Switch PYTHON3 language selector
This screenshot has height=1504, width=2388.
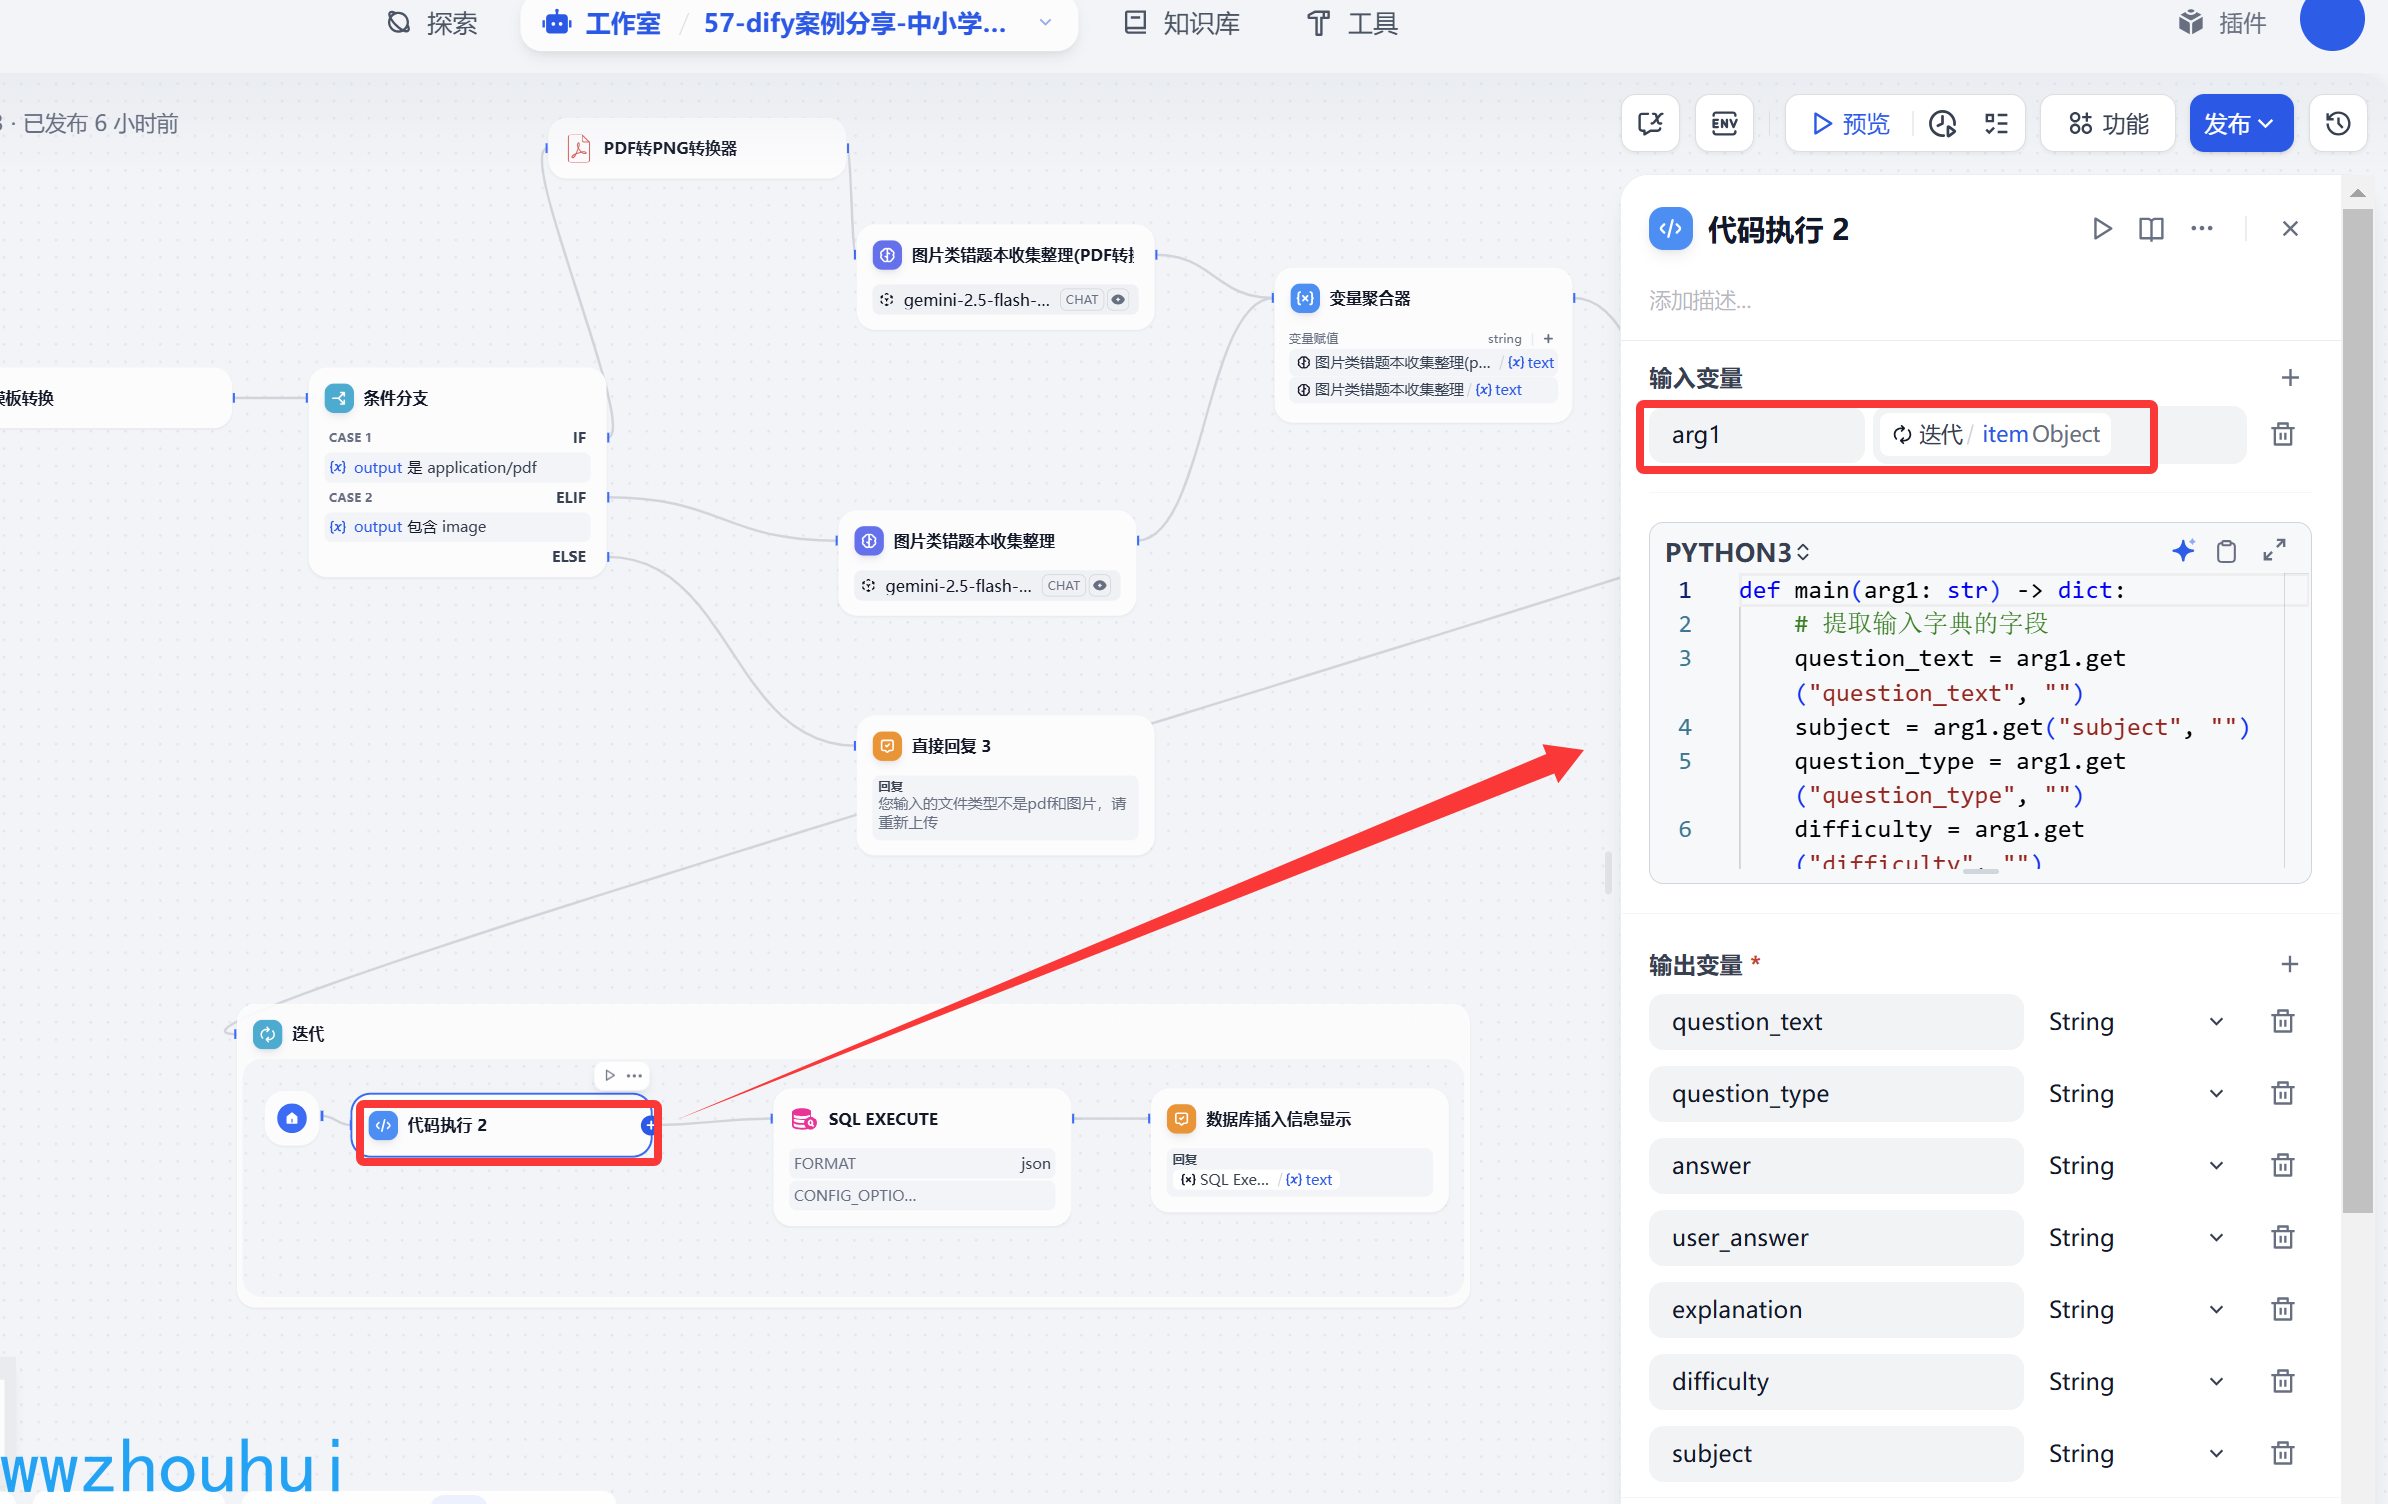[x=1737, y=552]
